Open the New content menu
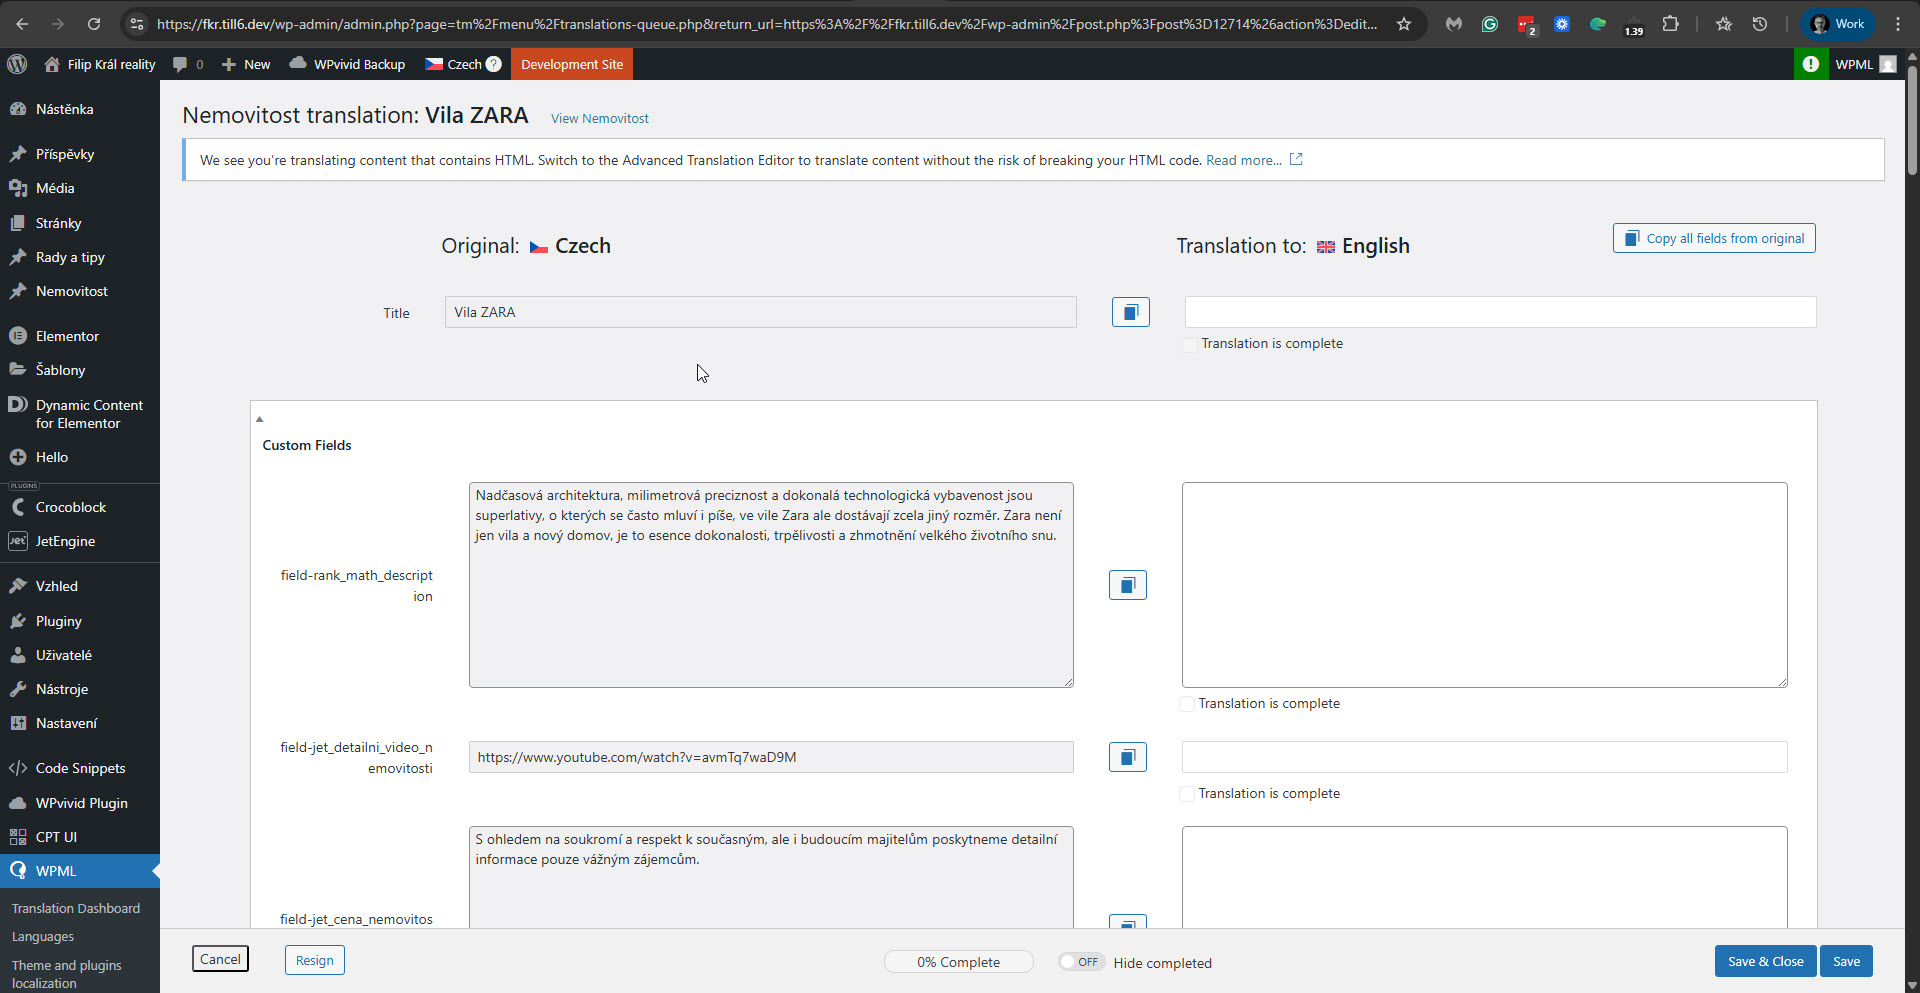1920x993 pixels. (246, 64)
